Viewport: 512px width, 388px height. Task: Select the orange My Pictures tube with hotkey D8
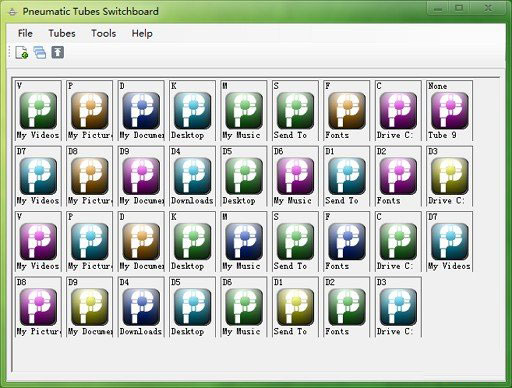point(90,176)
